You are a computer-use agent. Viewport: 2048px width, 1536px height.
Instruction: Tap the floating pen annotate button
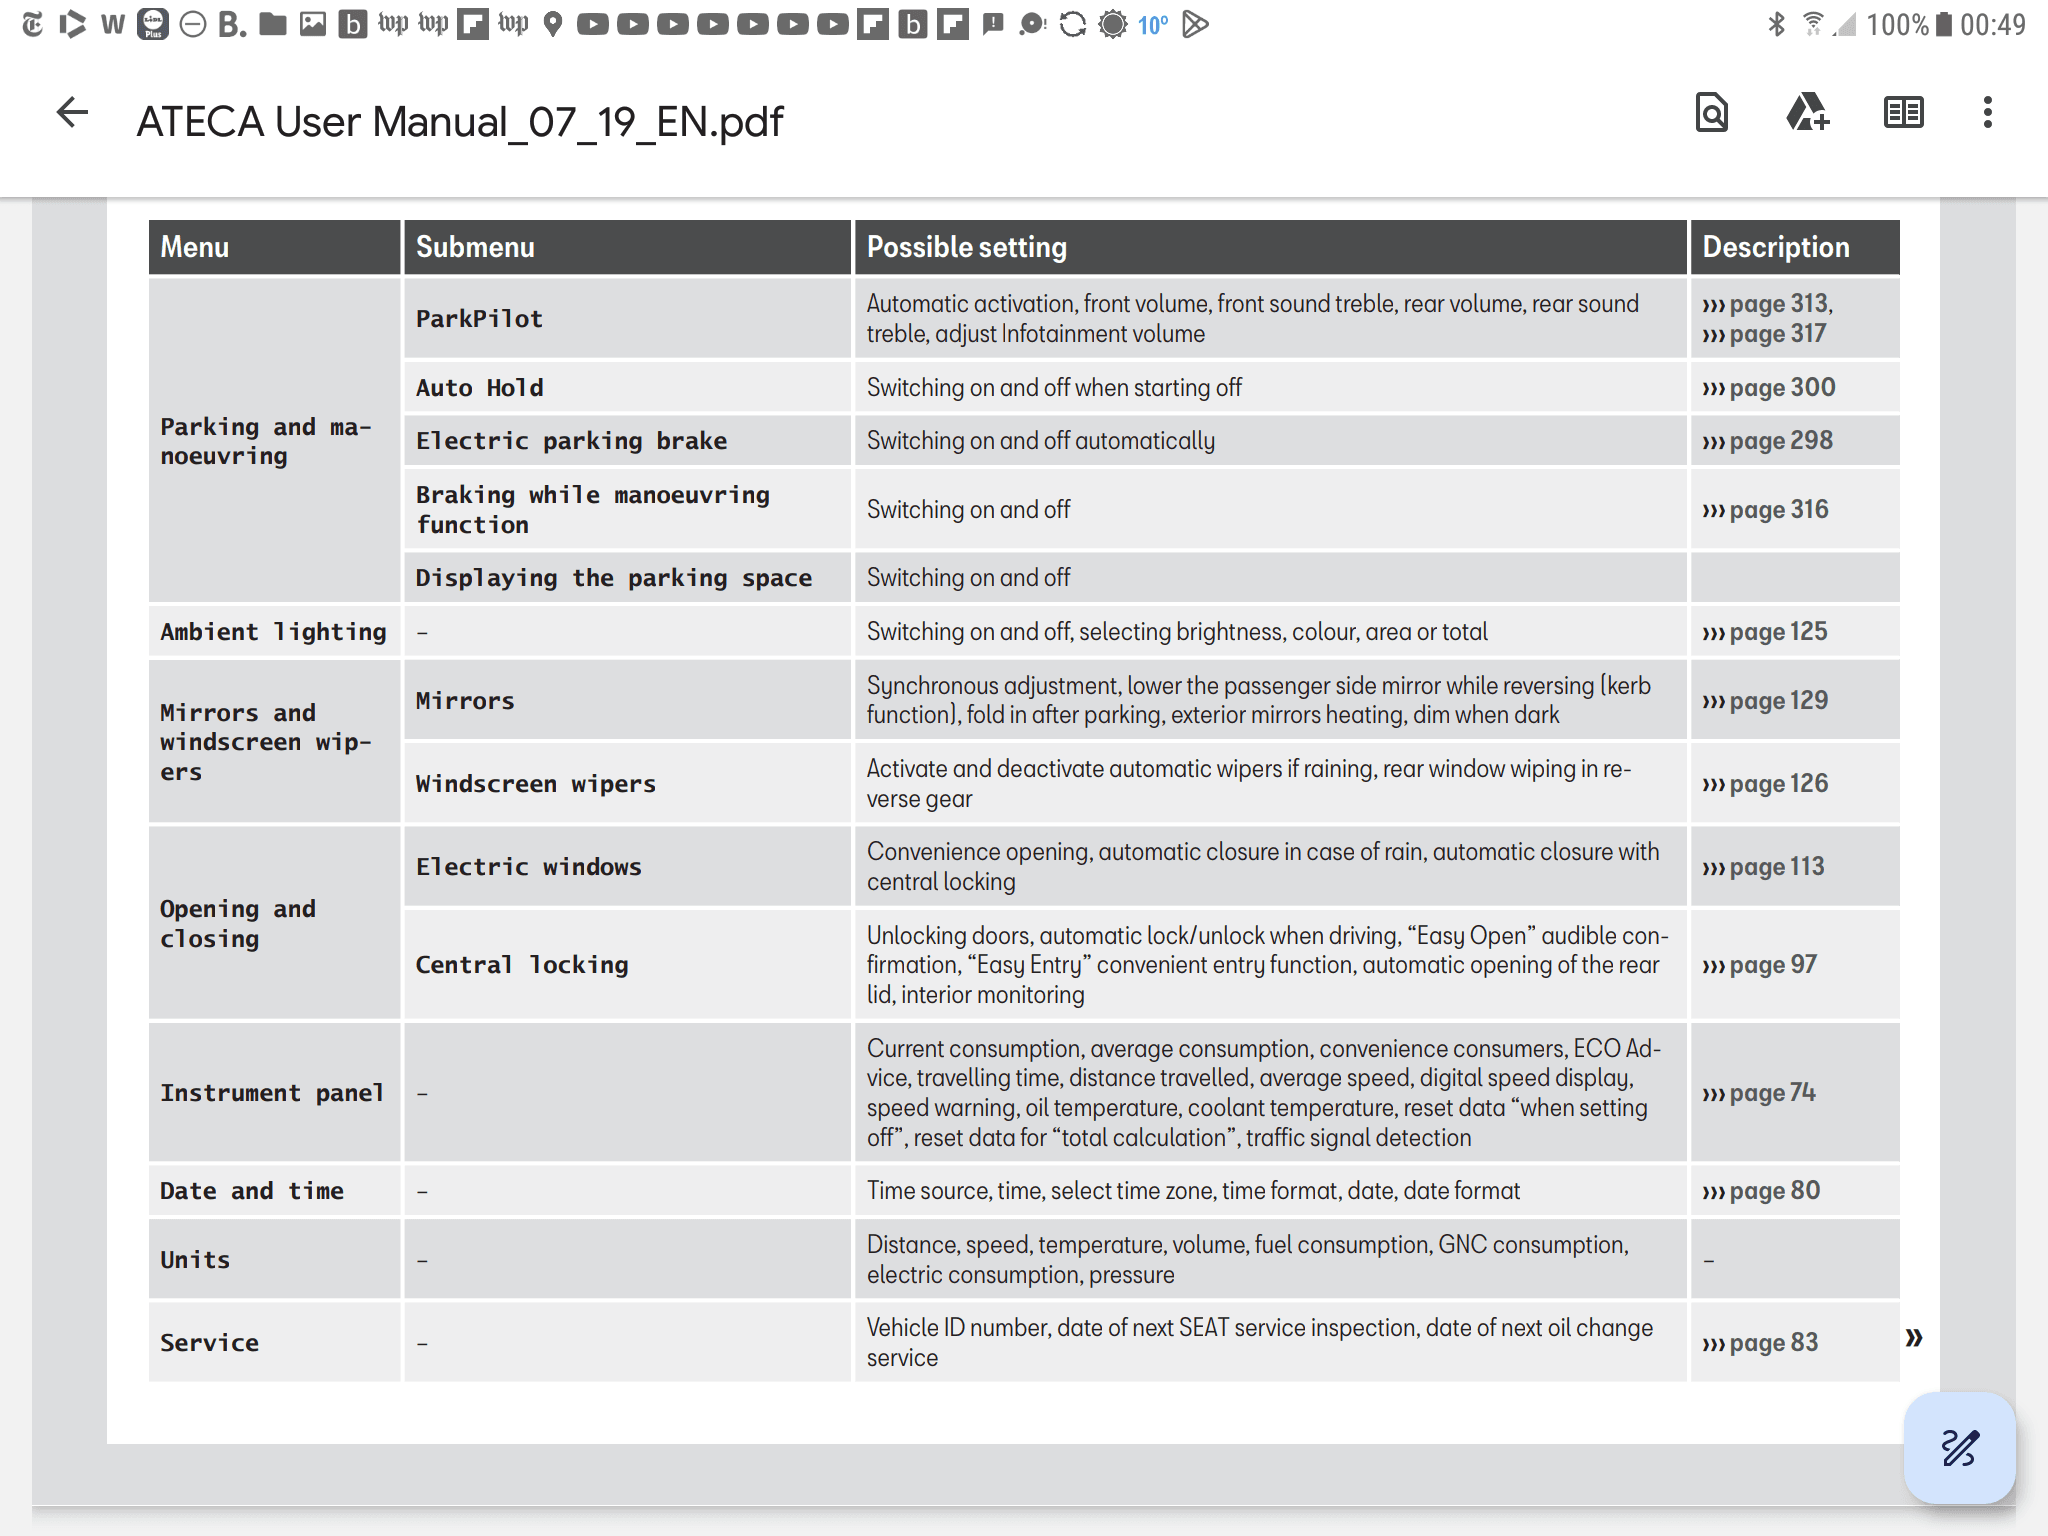pos(1959,1447)
